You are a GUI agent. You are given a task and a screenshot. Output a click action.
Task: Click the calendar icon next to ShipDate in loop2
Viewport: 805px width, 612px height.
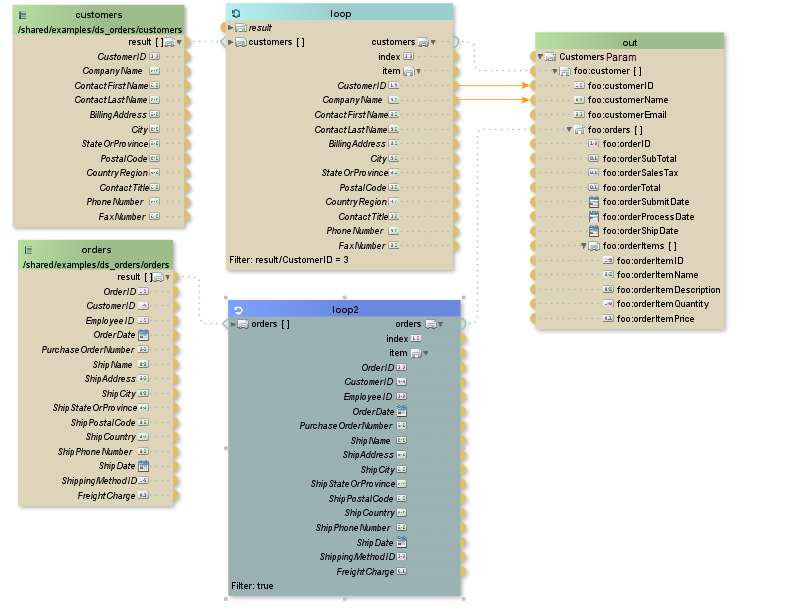click(402, 542)
